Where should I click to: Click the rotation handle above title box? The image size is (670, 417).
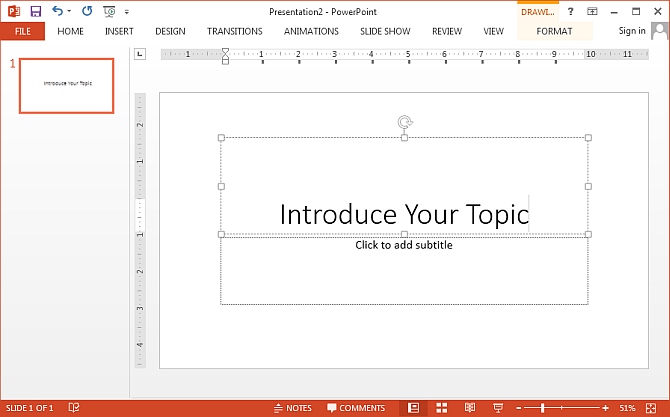(x=404, y=122)
